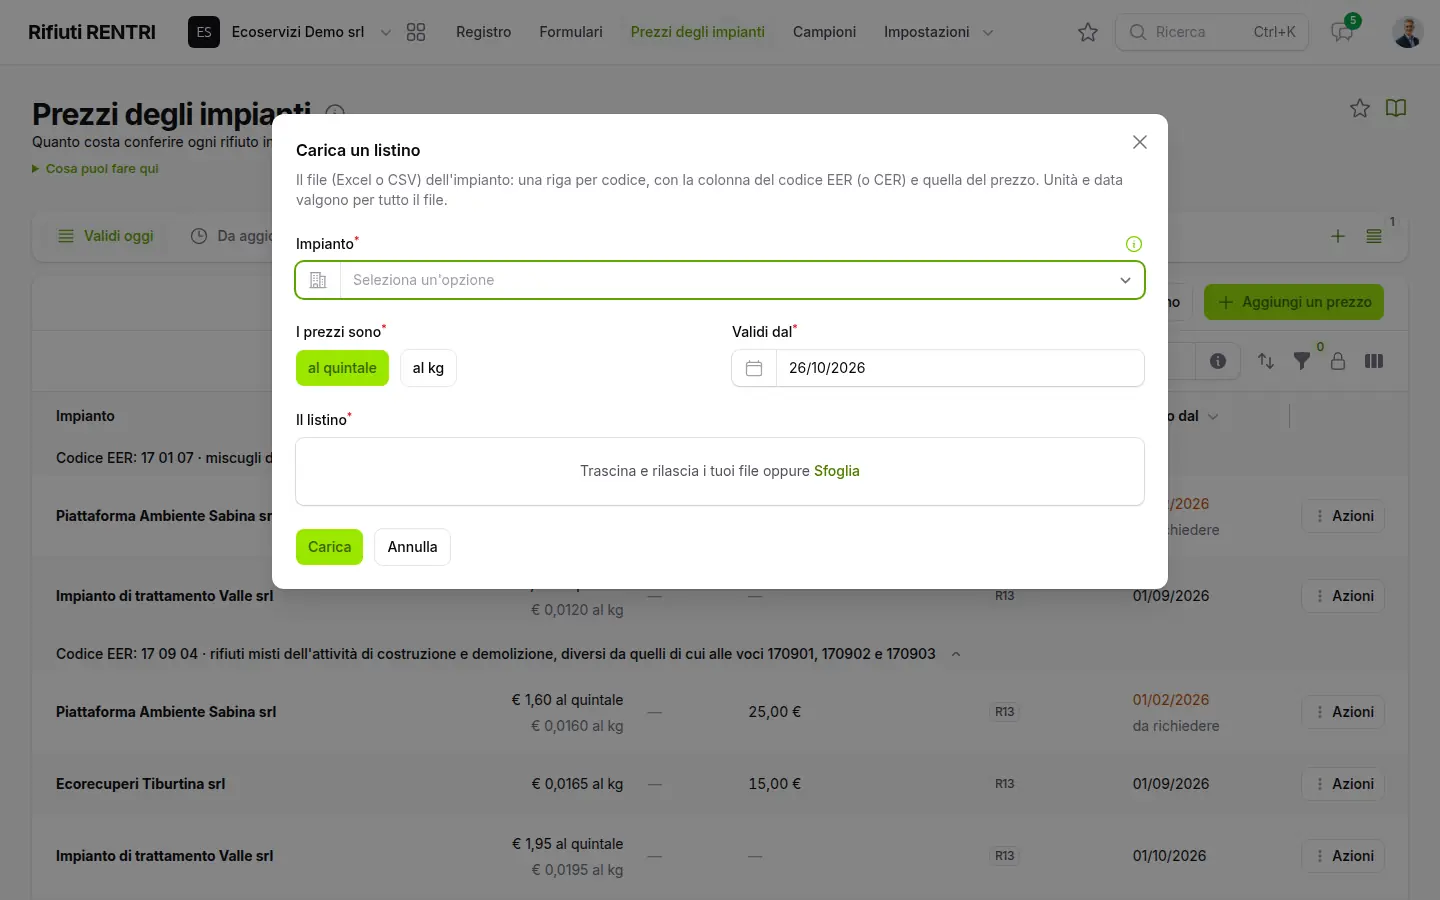This screenshot has height=900, width=1440.
Task: Click the sort arrows icon
Action: point(1266,361)
